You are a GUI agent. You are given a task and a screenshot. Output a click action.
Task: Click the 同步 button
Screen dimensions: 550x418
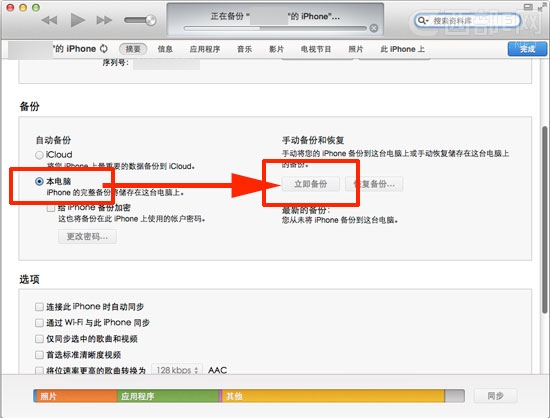(x=495, y=396)
